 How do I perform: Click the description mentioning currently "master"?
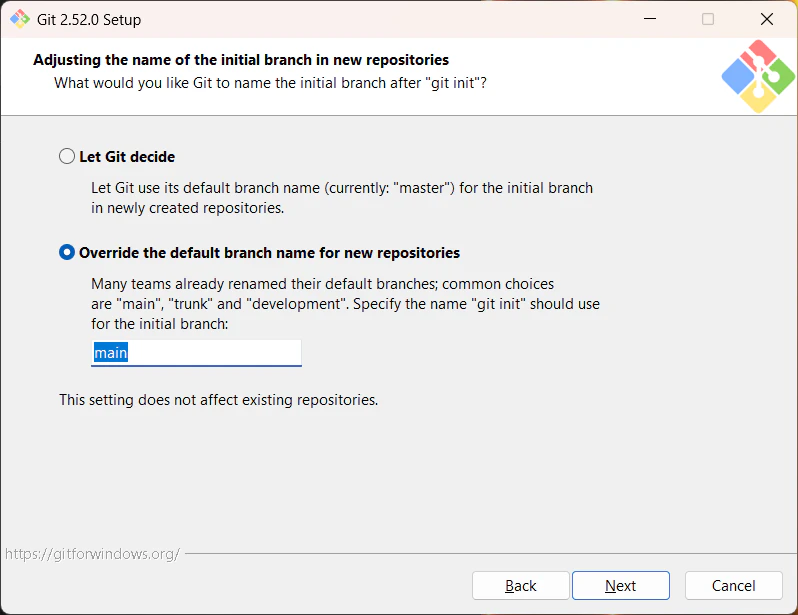click(x=342, y=198)
